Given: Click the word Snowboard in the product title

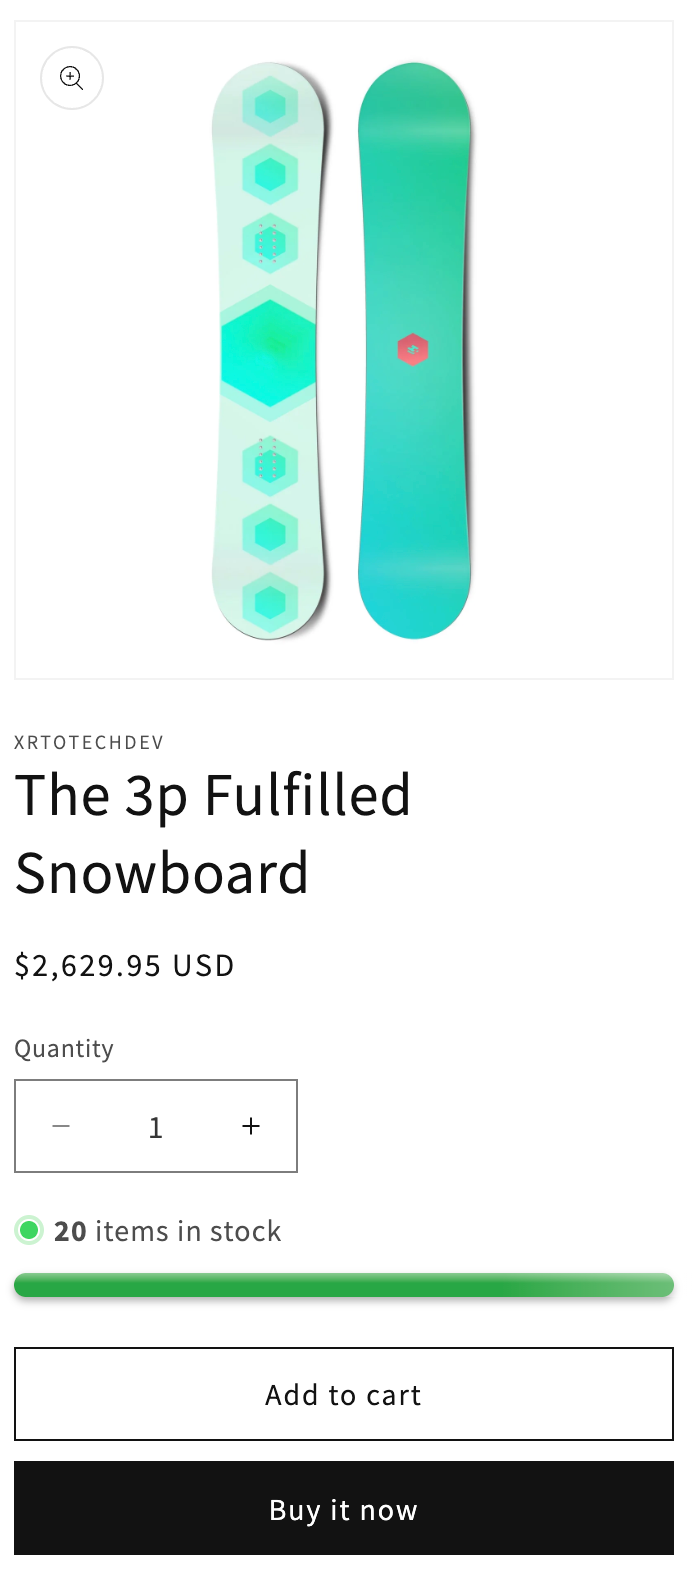Looking at the screenshot, I should (x=162, y=873).
